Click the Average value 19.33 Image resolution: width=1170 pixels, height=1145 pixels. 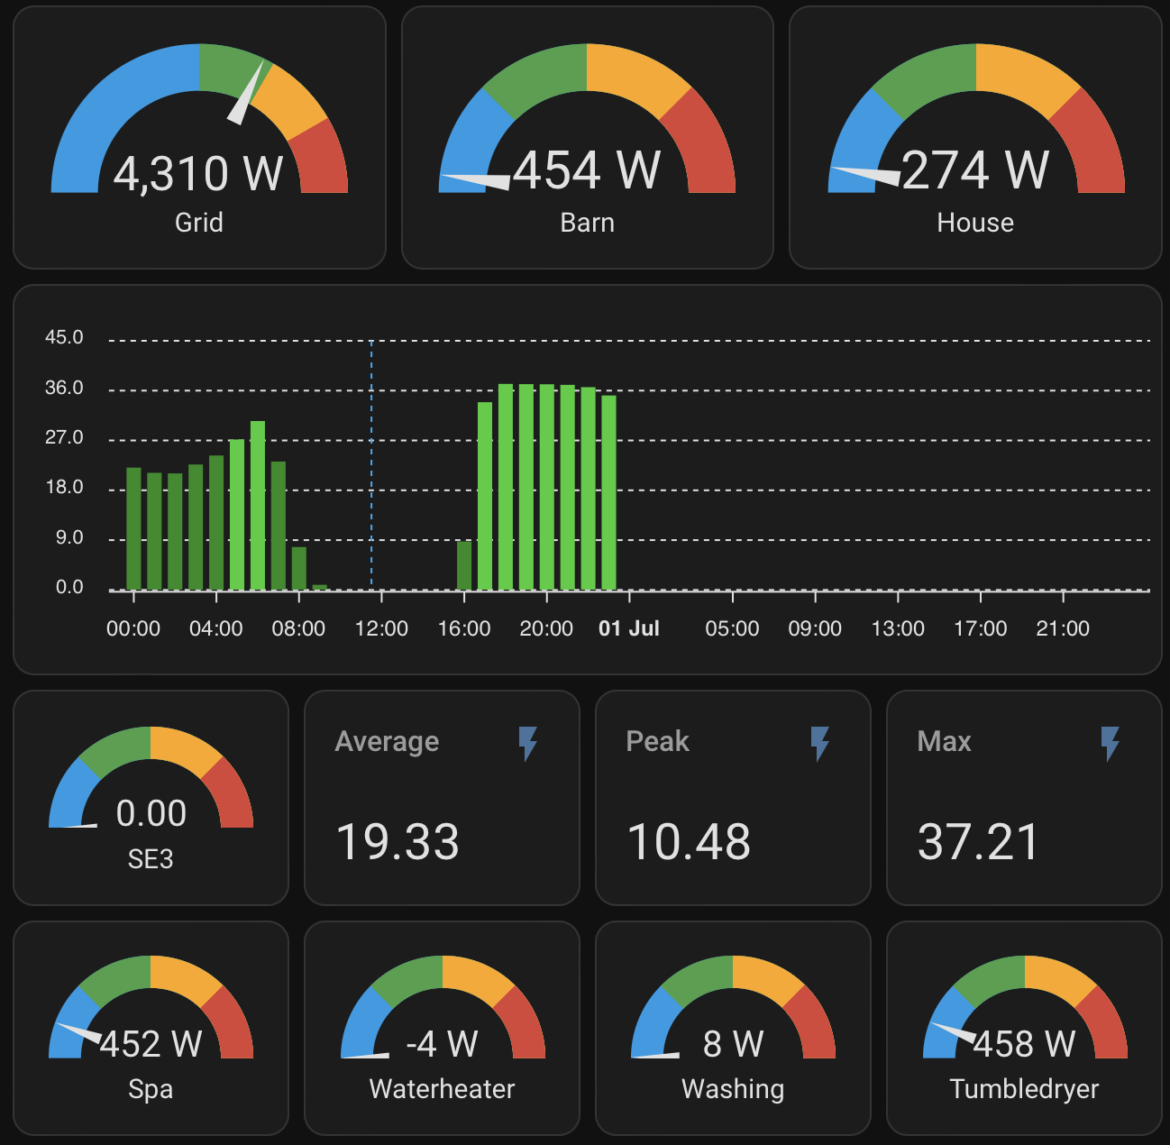(x=397, y=842)
